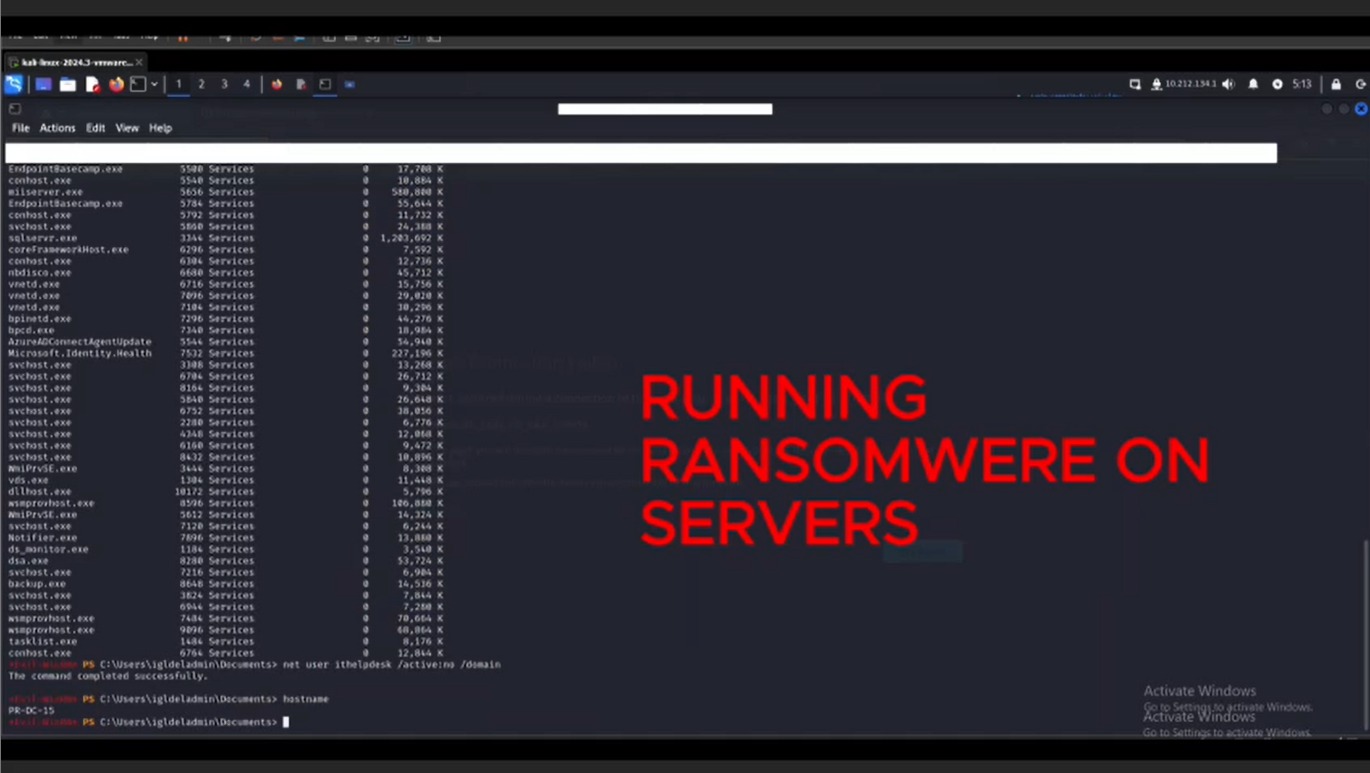Click the vds.exe process row

225,480
